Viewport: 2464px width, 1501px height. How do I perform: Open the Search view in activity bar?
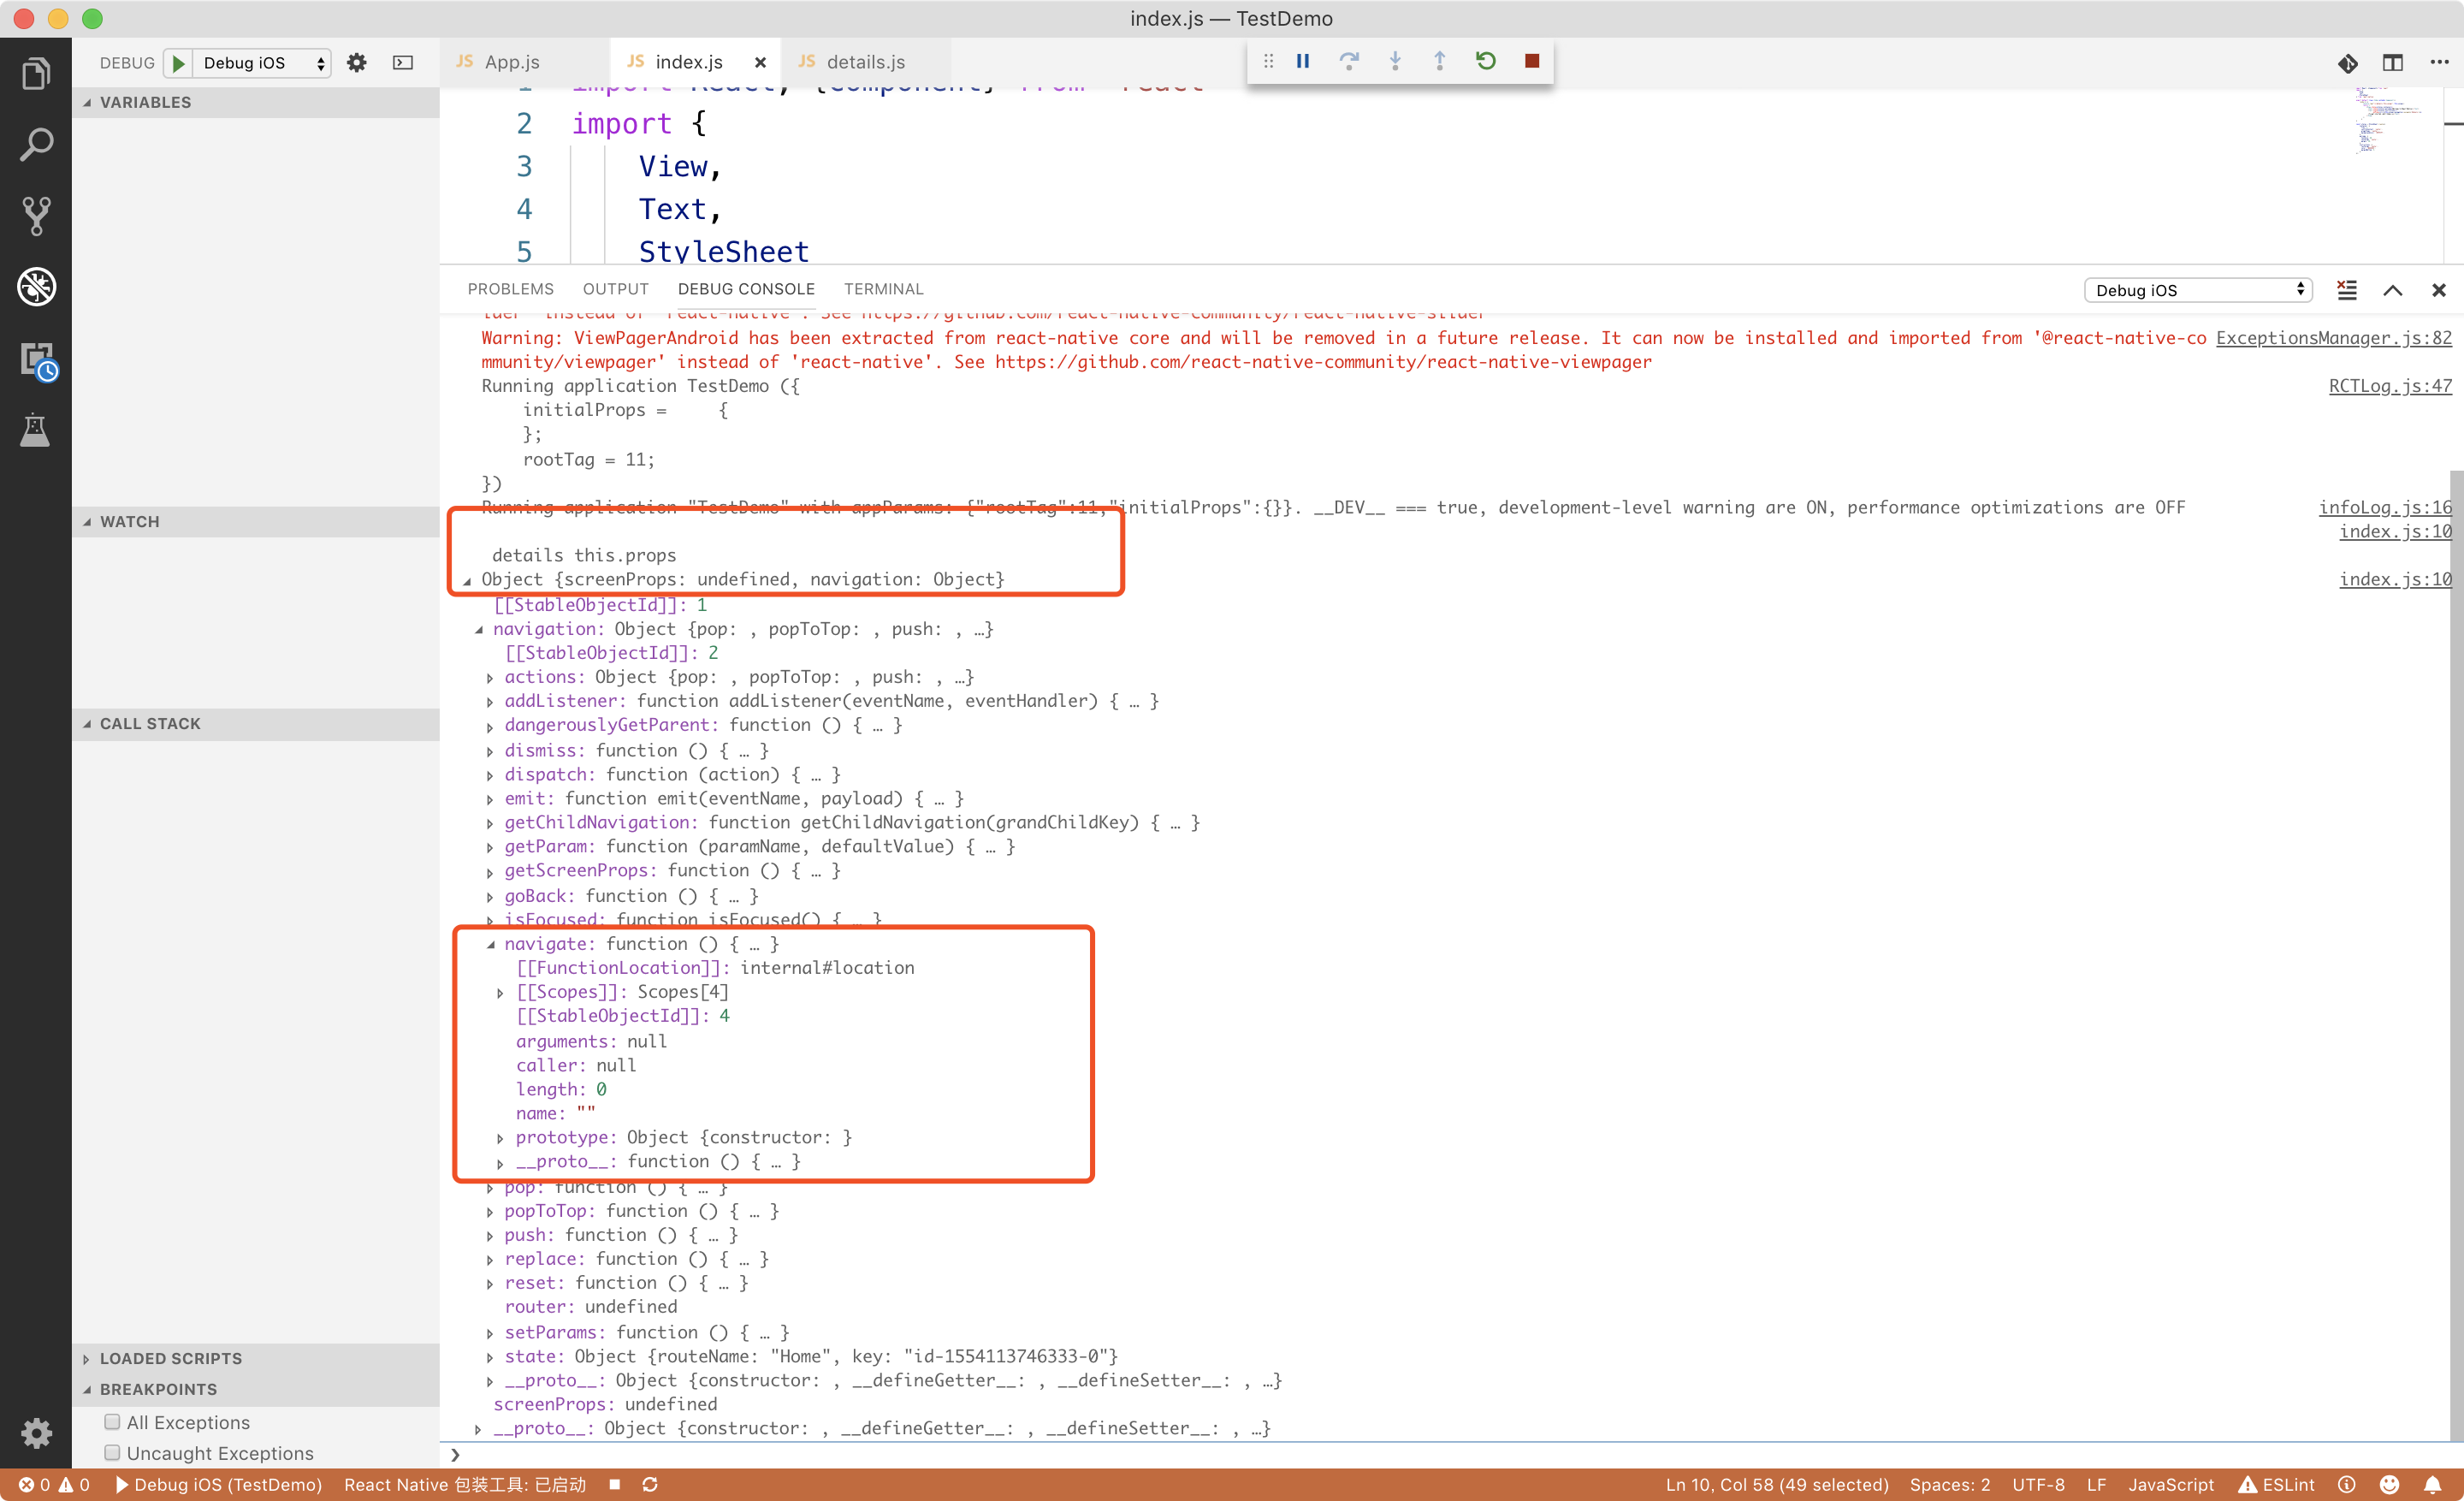tap(36, 145)
